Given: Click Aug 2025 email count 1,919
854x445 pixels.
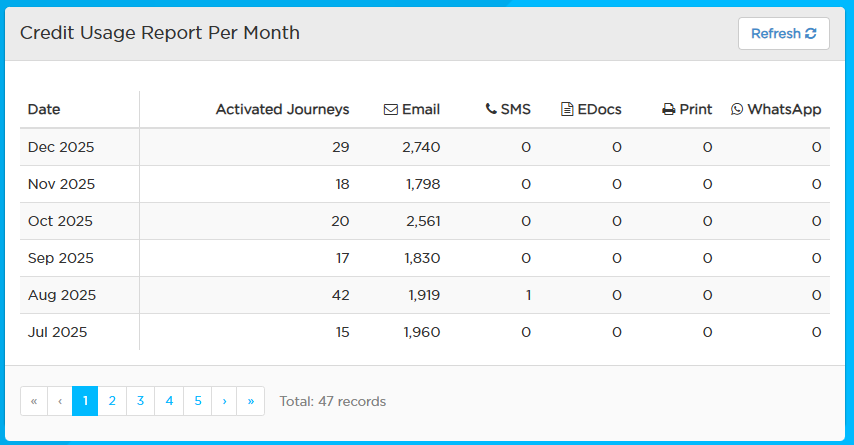Looking at the screenshot, I should [x=424, y=295].
